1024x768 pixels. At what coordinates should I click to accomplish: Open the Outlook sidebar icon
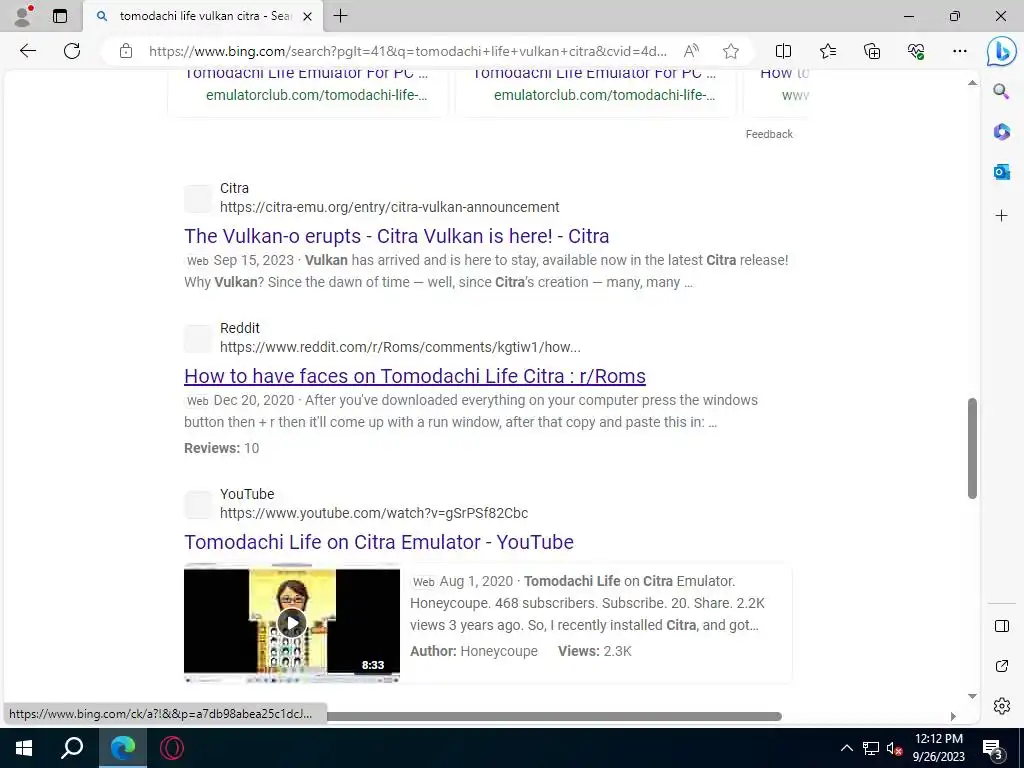pos(1001,172)
